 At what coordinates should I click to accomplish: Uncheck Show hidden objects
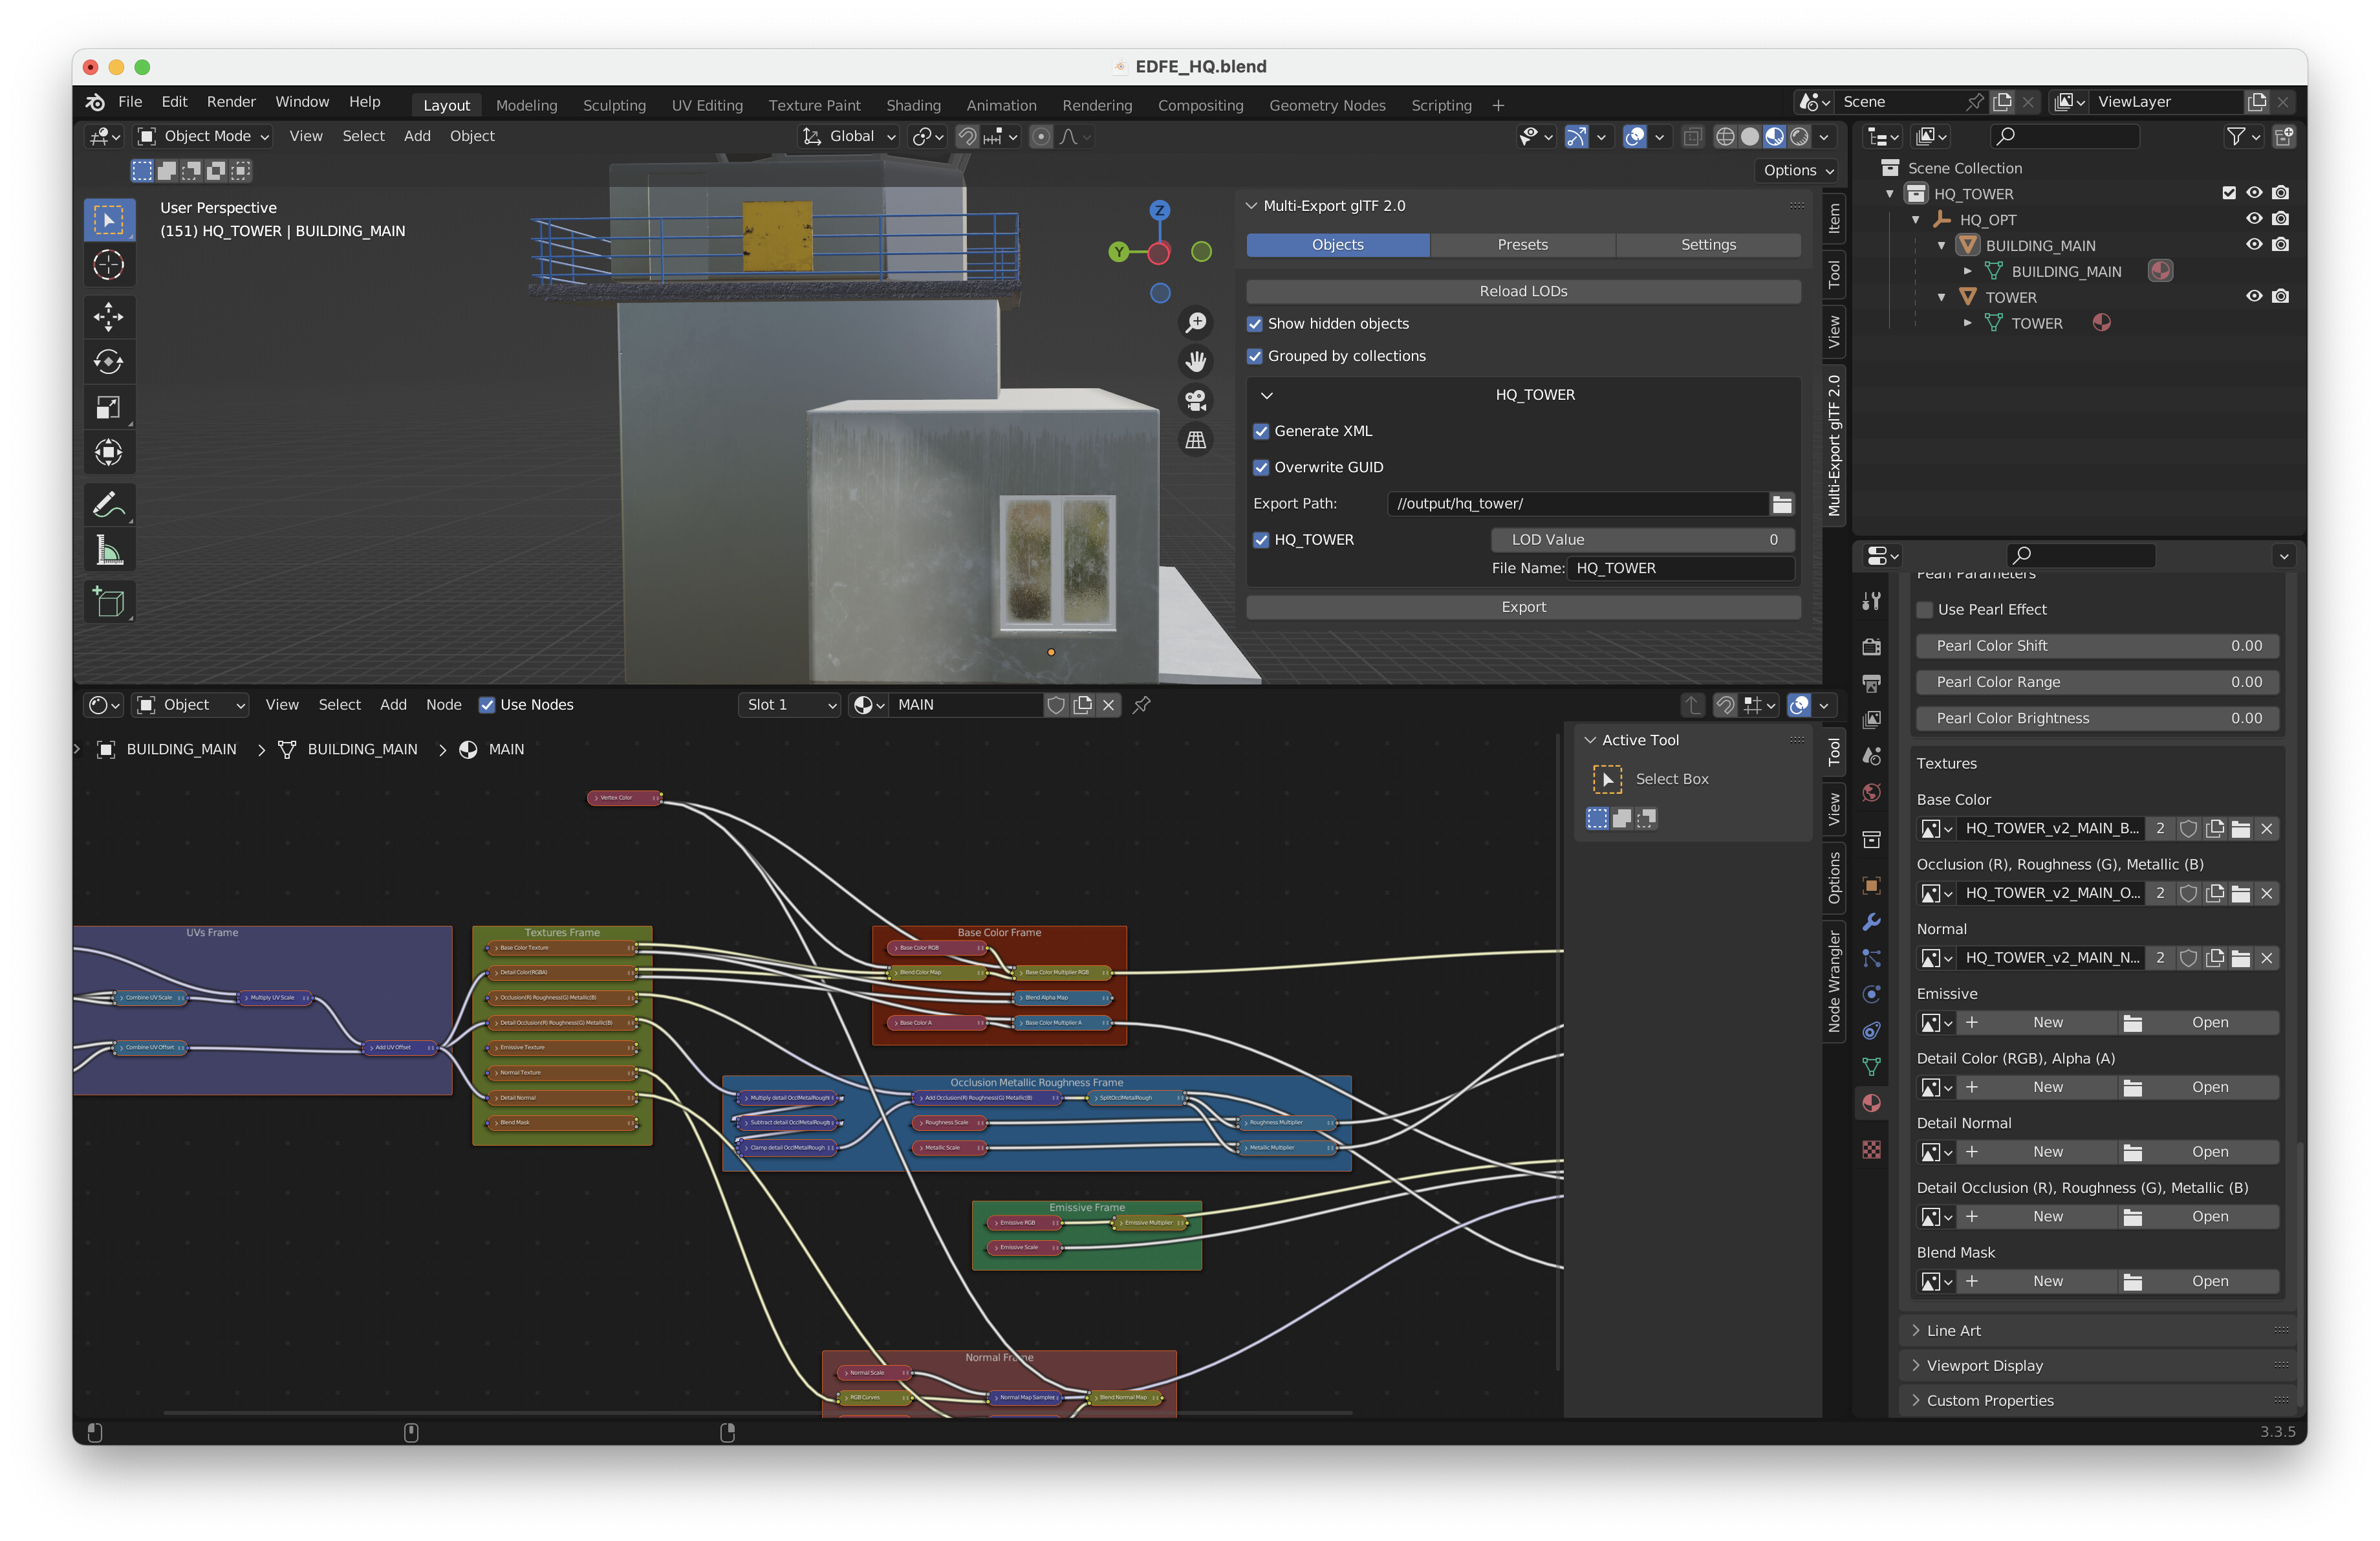1255,324
